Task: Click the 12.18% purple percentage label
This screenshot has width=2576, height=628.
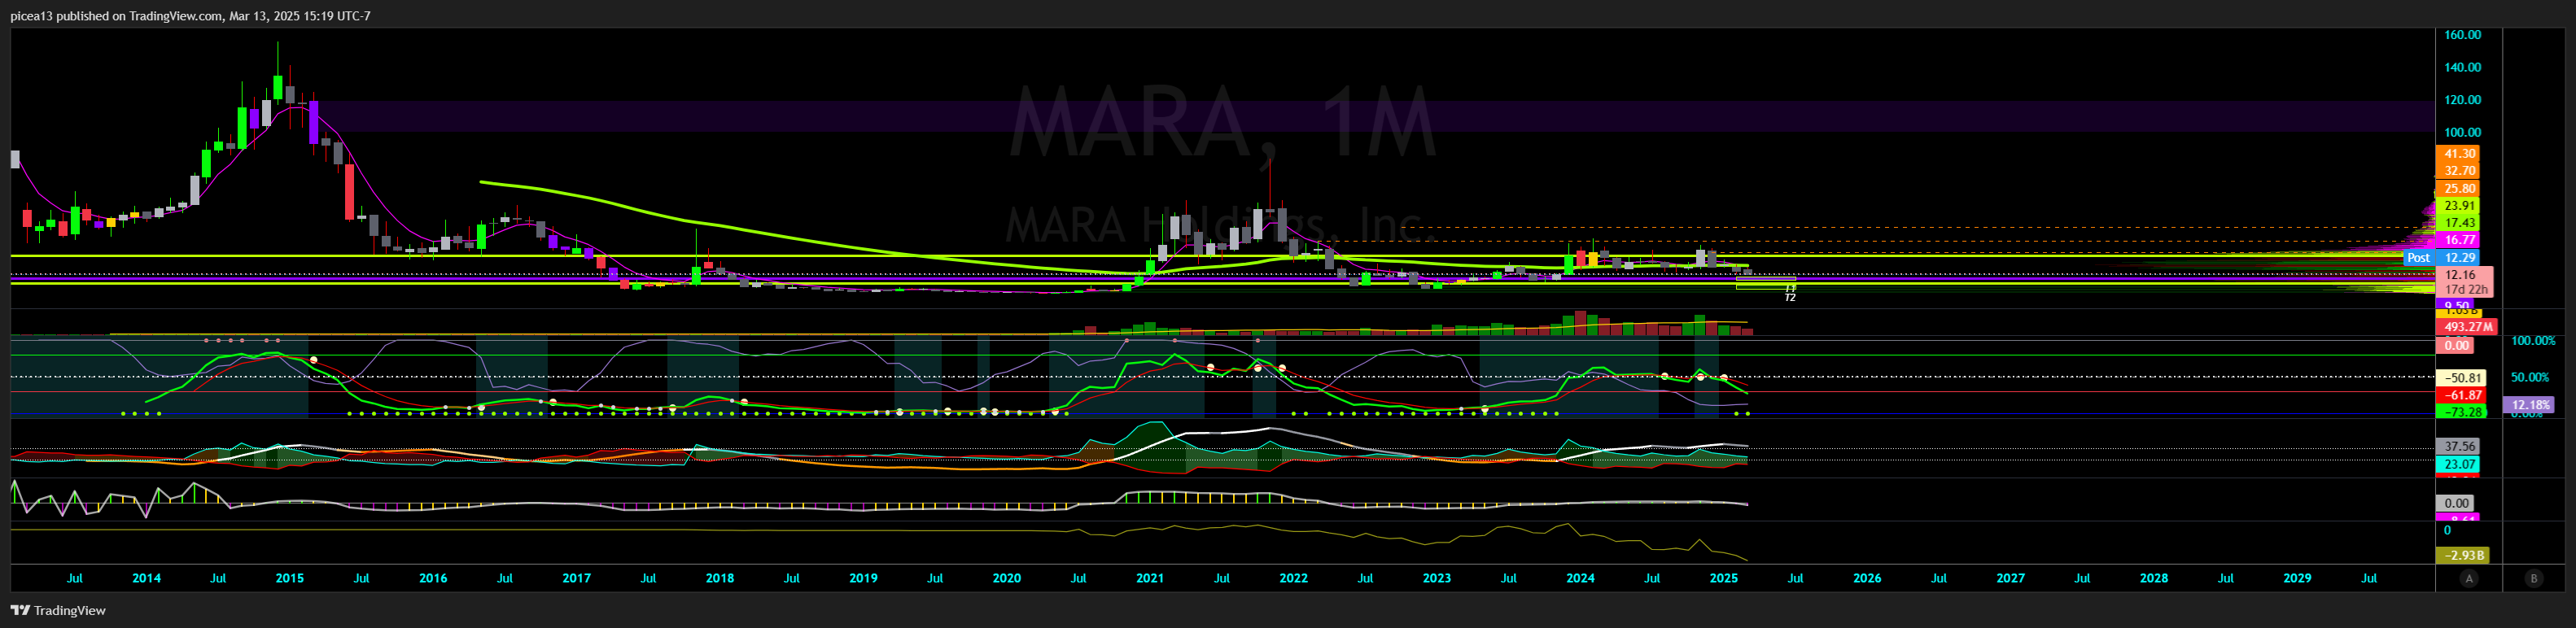Action: pyautogui.click(x=2527, y=405)
